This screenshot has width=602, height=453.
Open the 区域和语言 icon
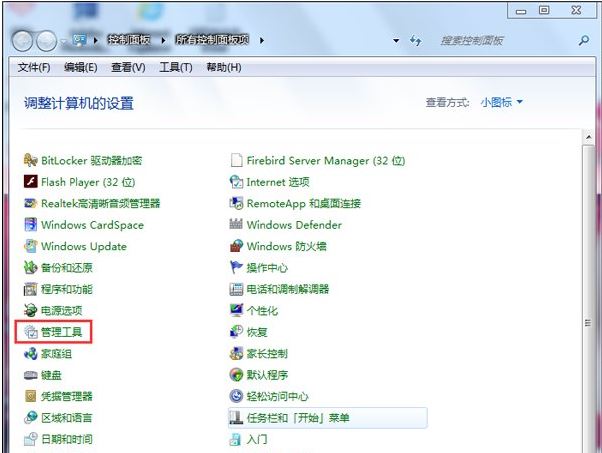tap(30, 418)
